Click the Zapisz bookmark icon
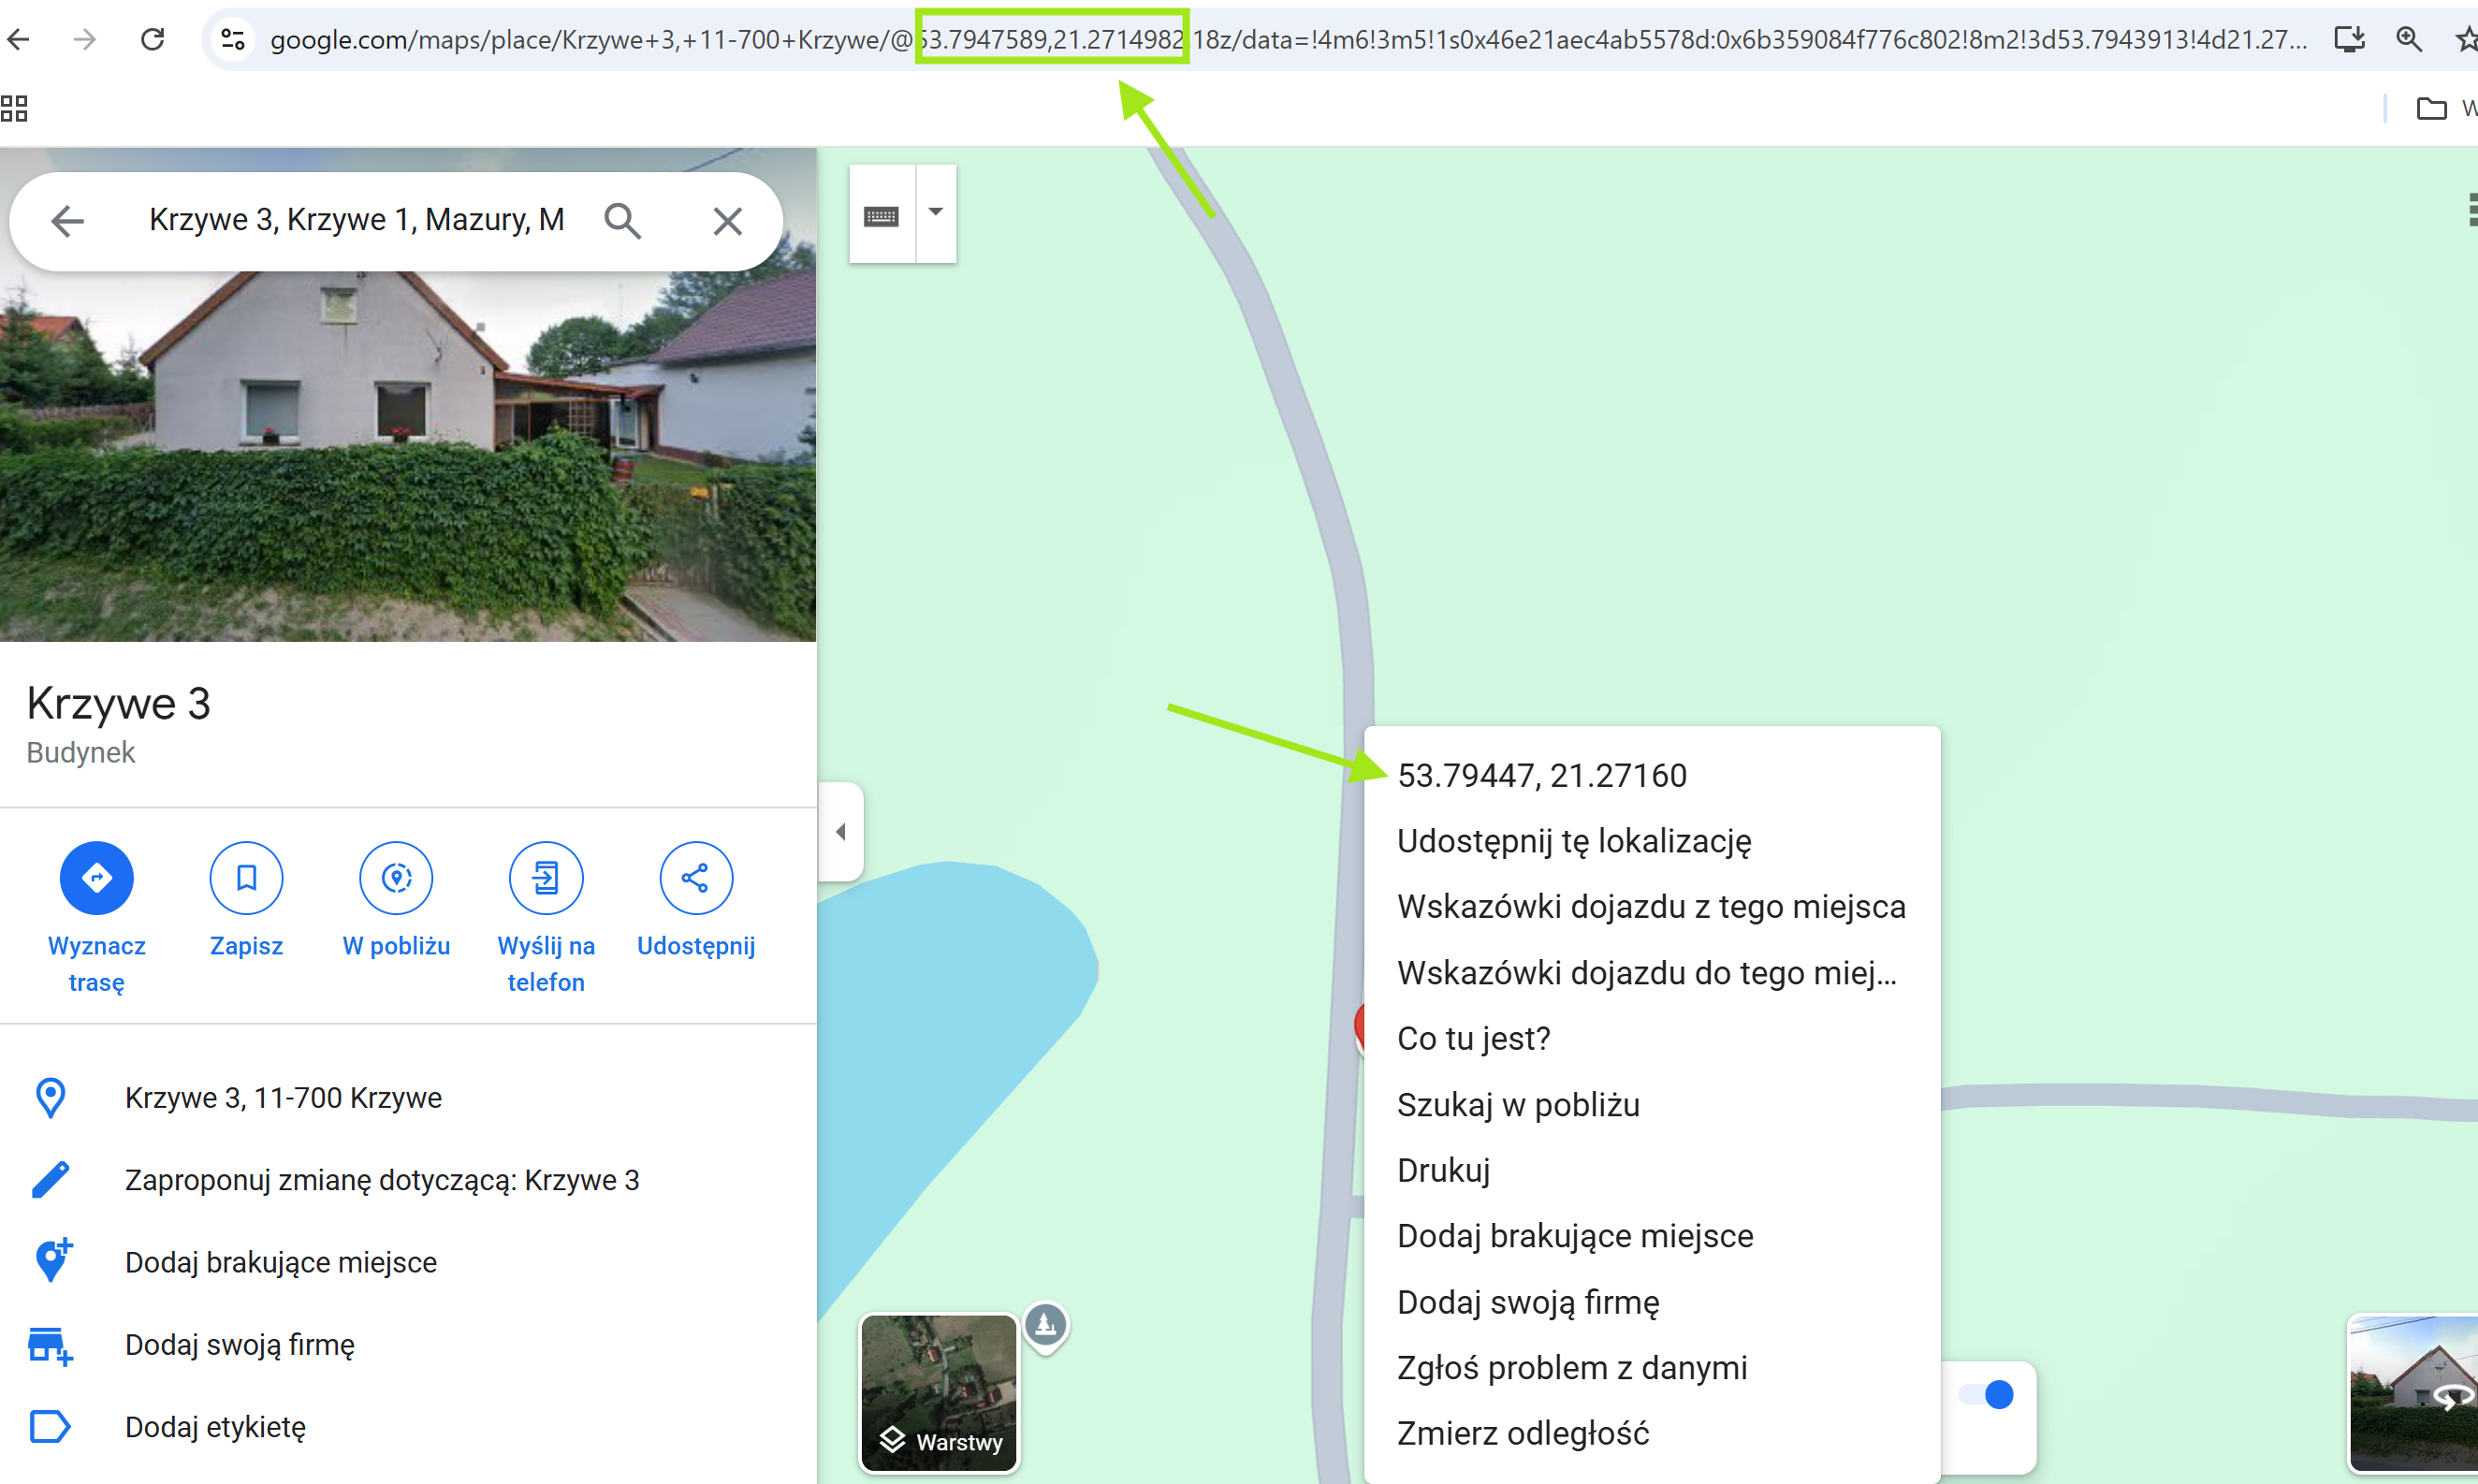 [x=246, y=878]
